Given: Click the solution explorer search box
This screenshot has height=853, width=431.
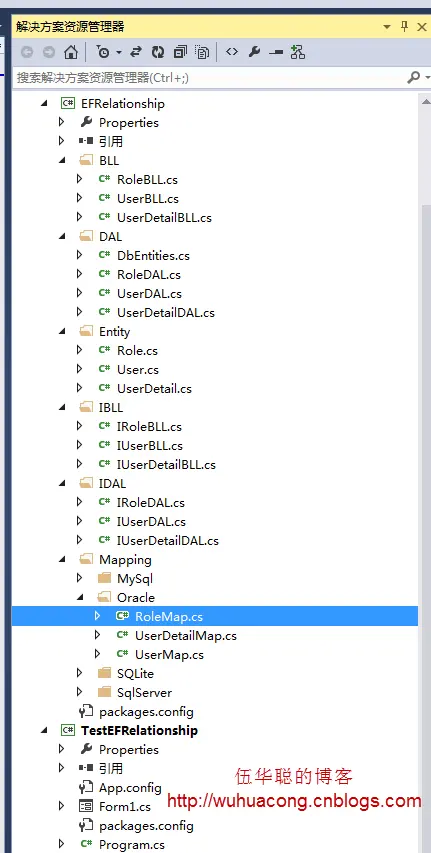Looking at the screenshot, I should pyautogui.click(x=209, y=78).
